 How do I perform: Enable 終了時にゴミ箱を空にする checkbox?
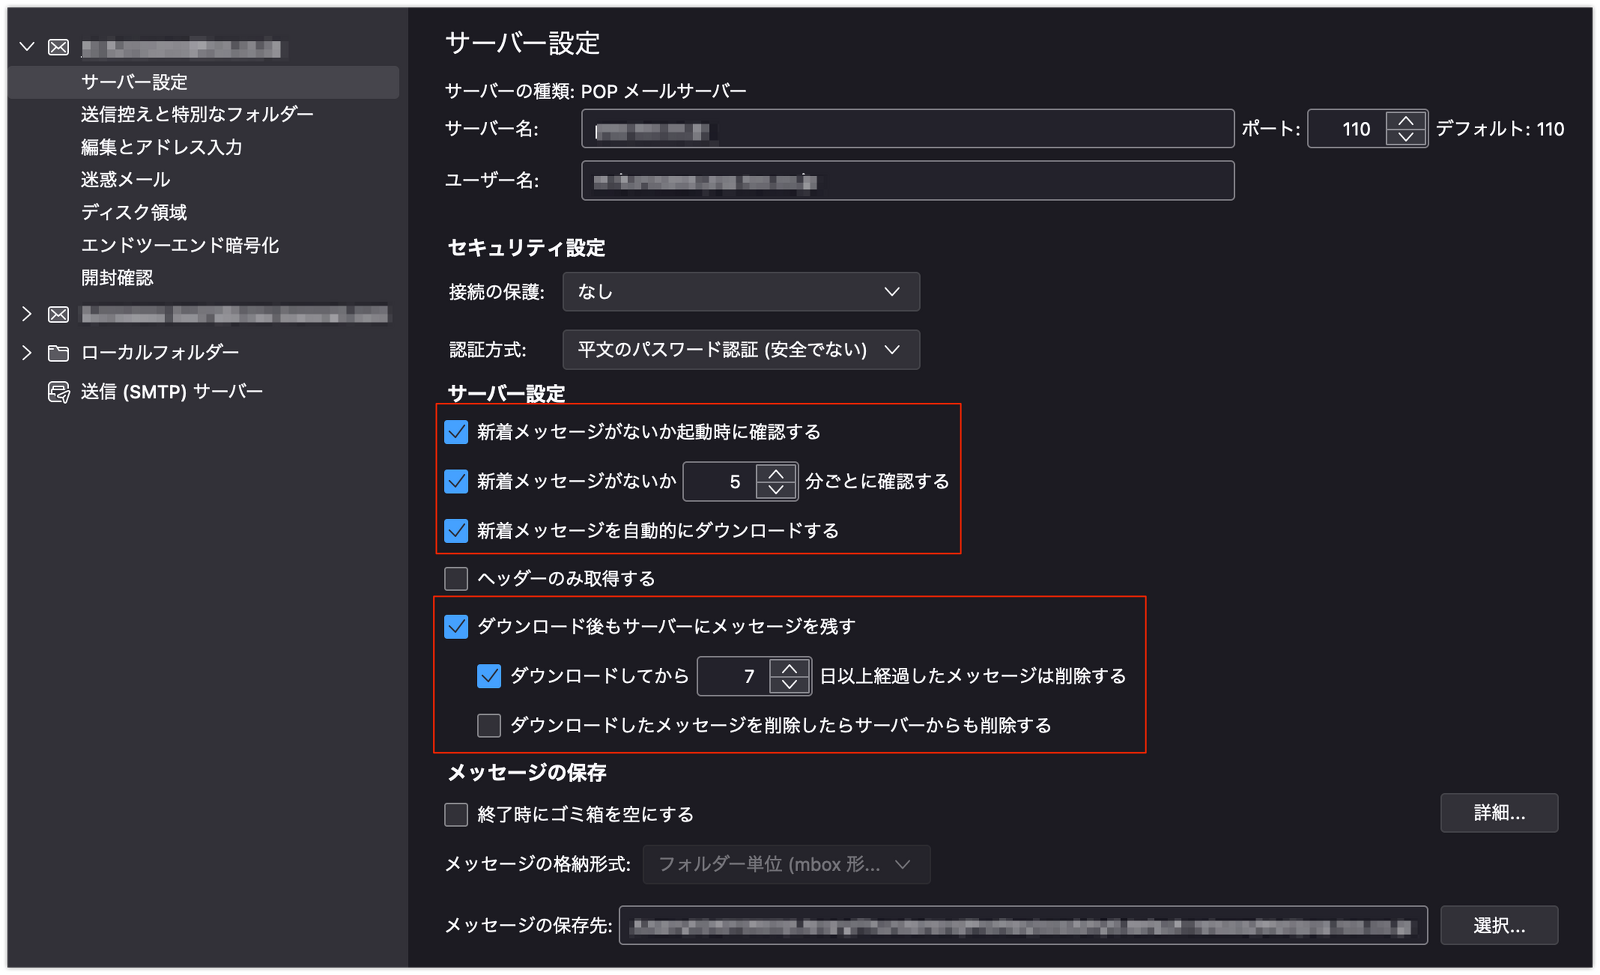[456, 815]
